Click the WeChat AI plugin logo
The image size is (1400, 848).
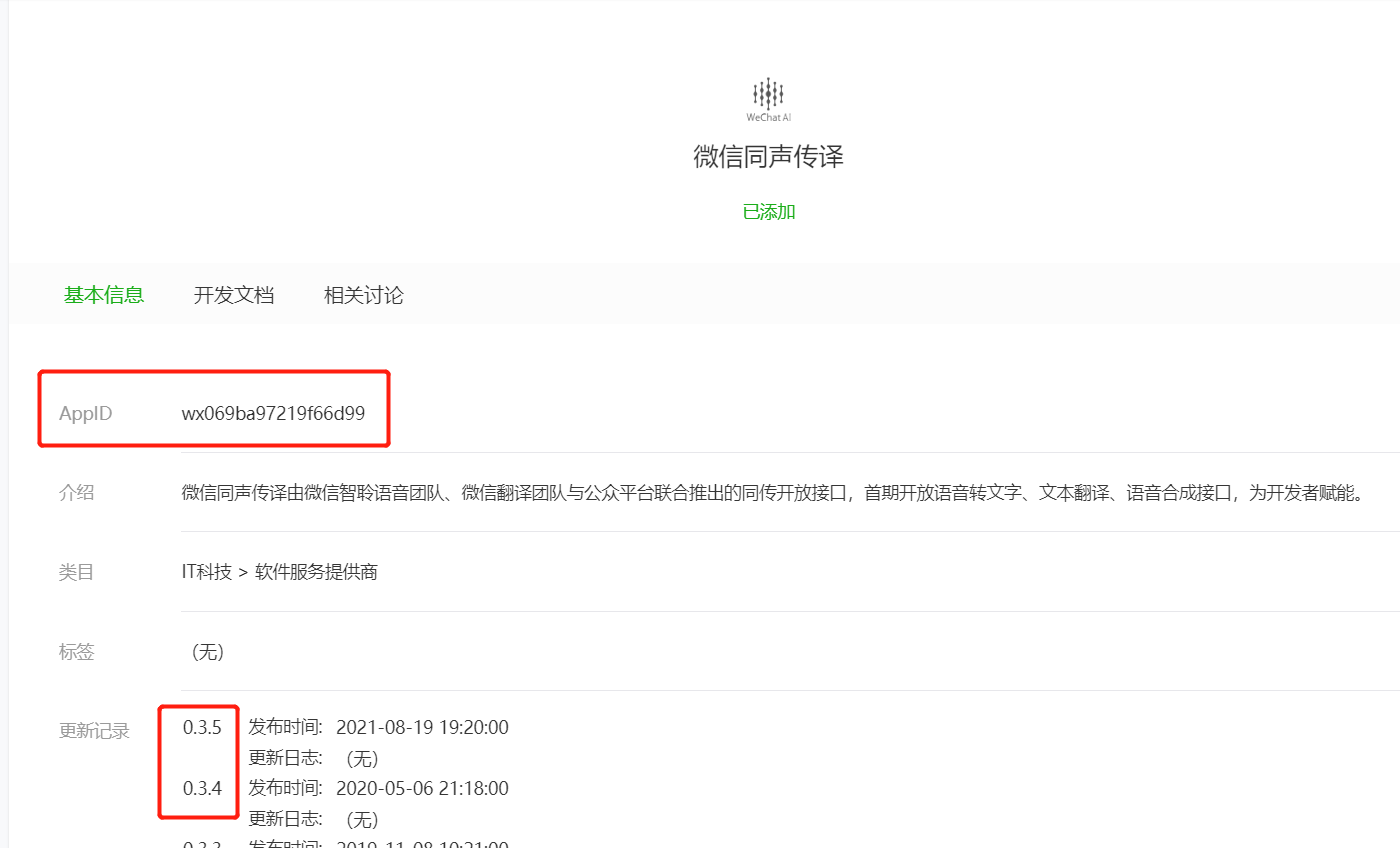[768, 100]
